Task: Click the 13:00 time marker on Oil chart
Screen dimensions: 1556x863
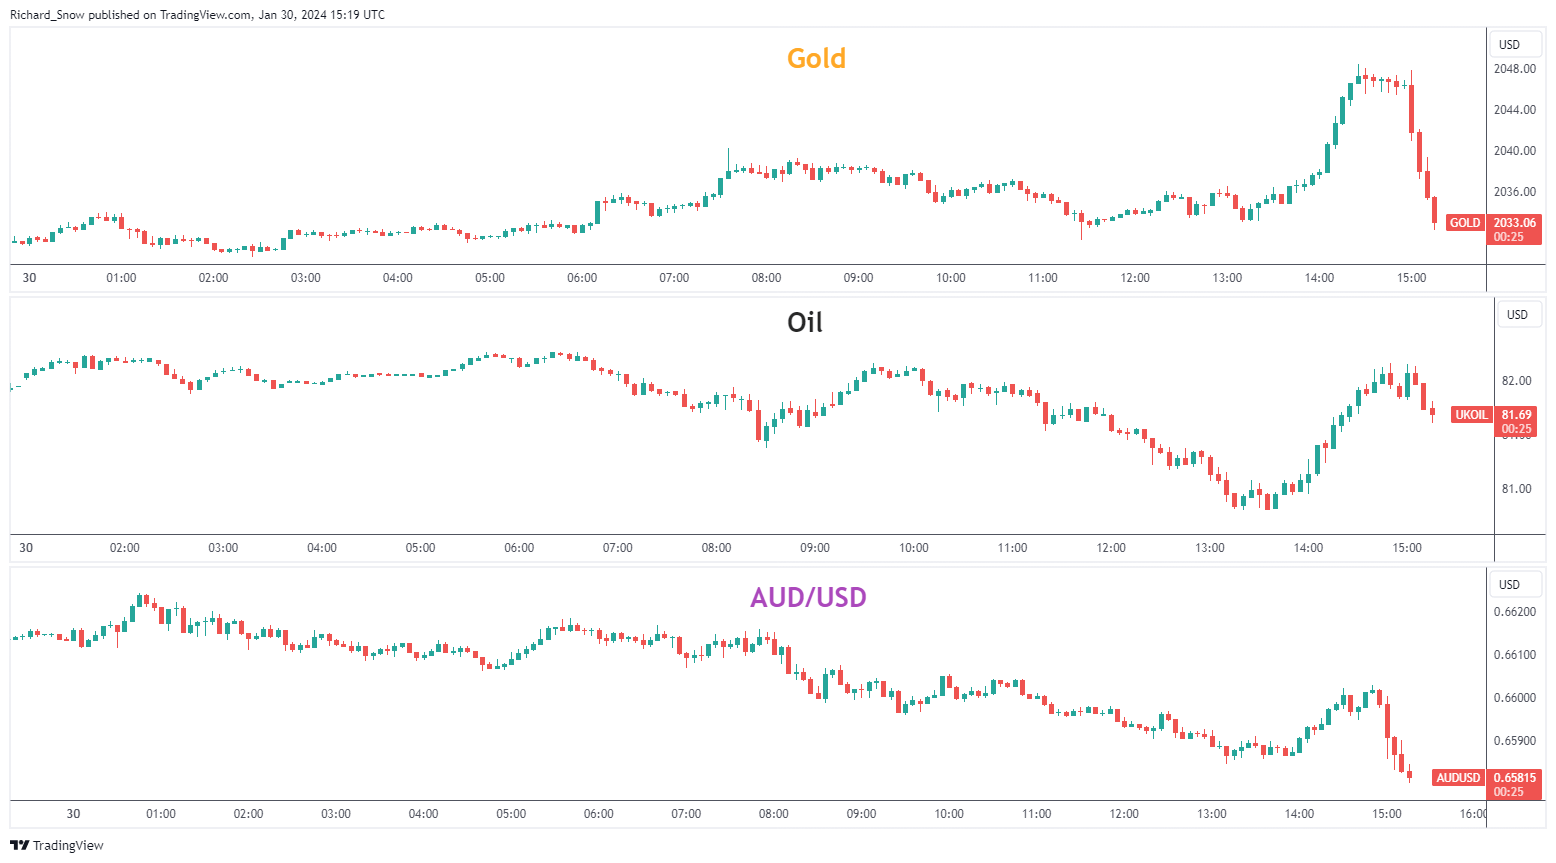Action: pos(1209,548)
